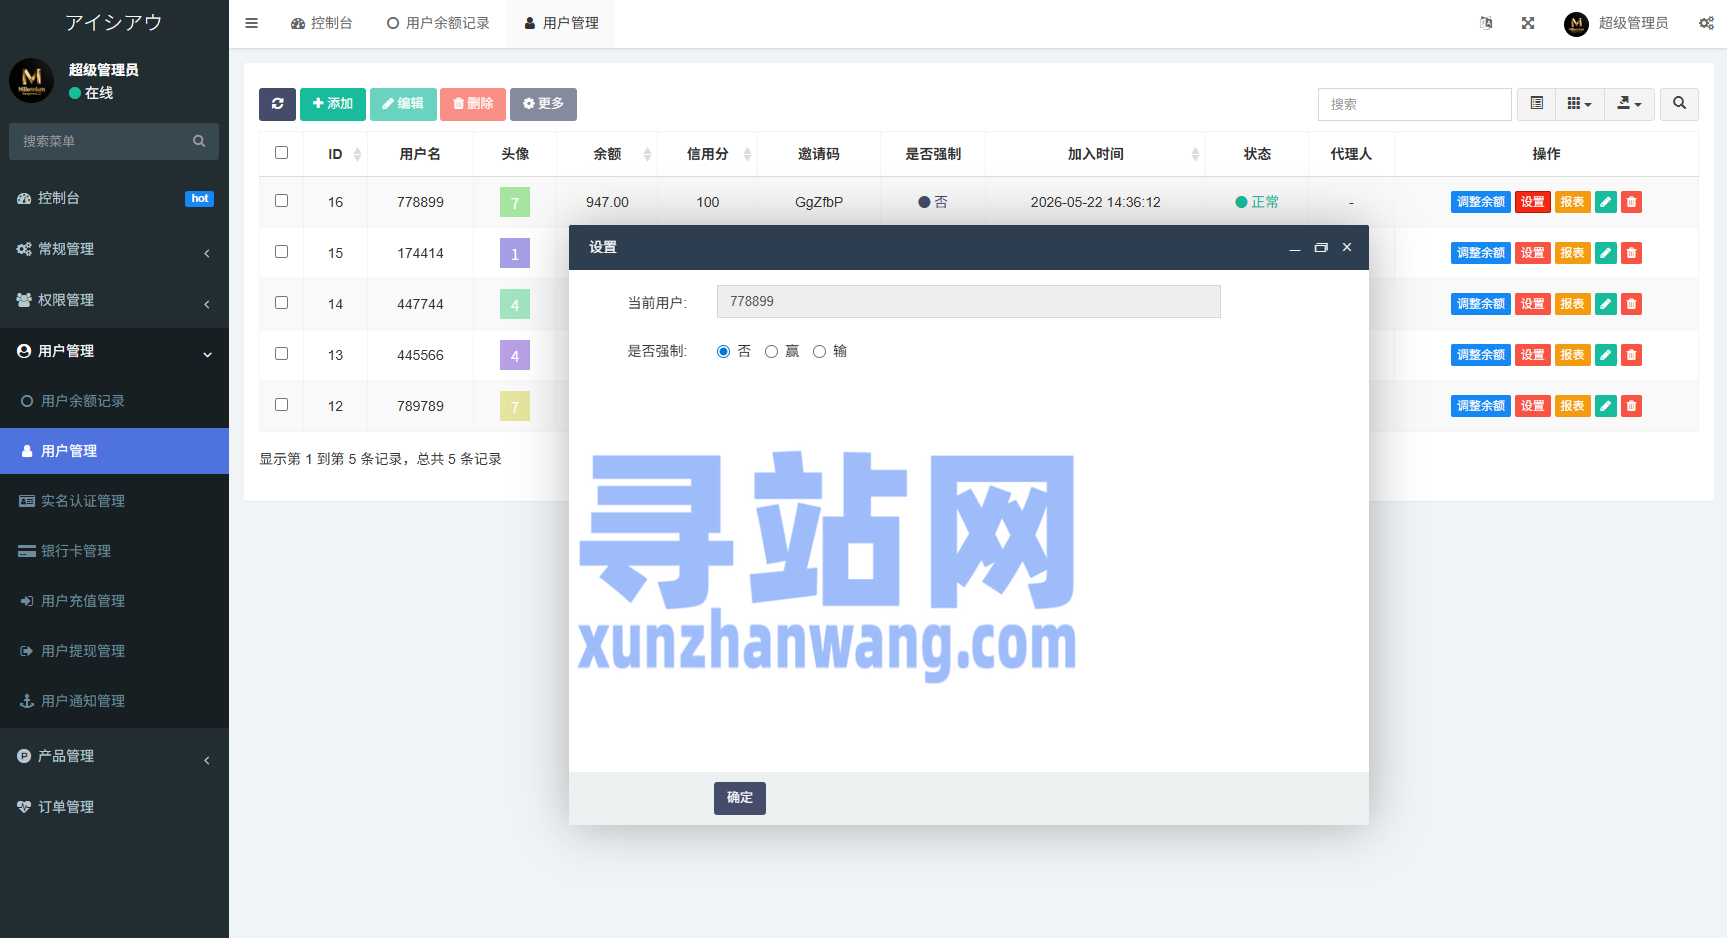Screen dimensions: 1727x938
Task: Sort the table by ID column arrows
Action: click(x=357, y=154)
